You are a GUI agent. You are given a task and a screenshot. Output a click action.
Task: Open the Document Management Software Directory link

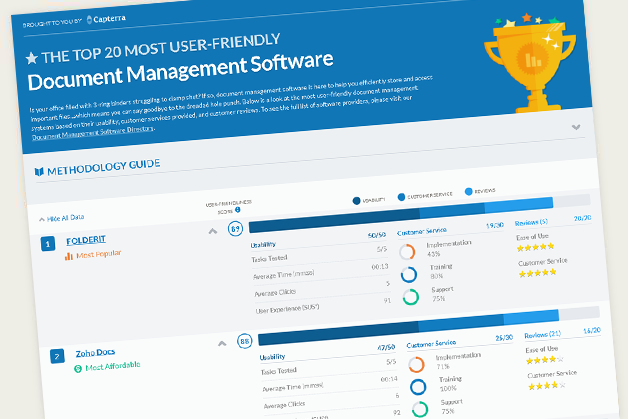point(93,133)
